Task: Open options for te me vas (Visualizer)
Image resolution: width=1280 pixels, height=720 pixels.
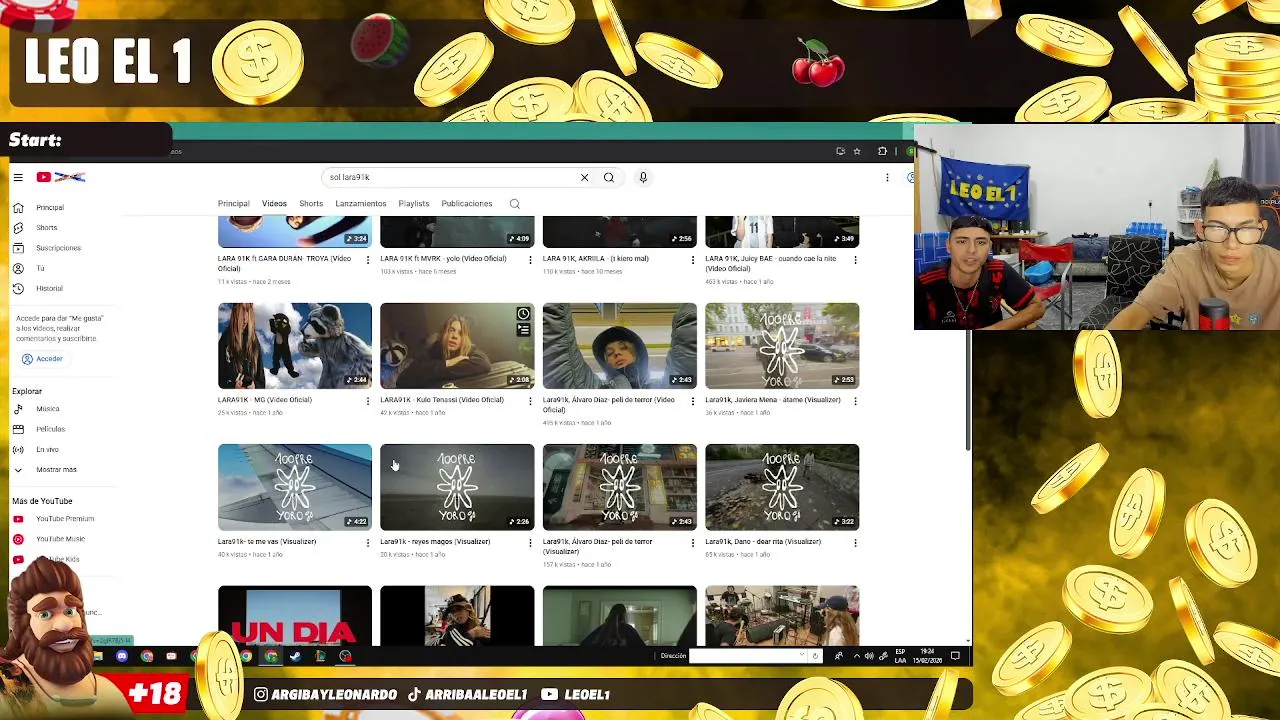Action: point(367,543)
